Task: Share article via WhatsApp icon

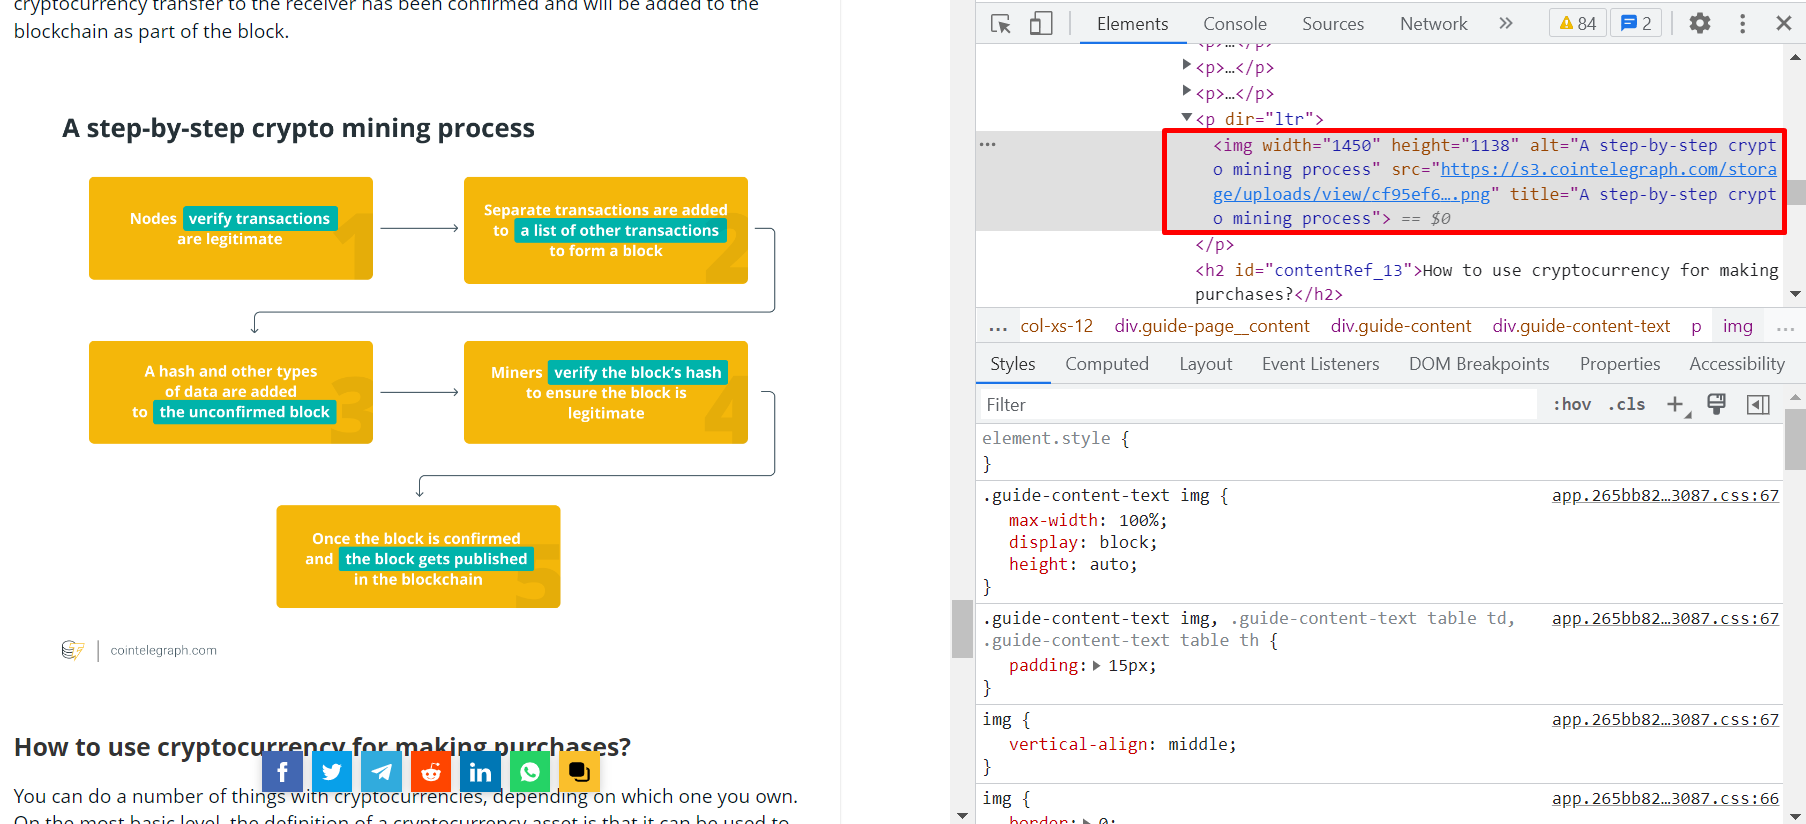Action: coord(530,772)
